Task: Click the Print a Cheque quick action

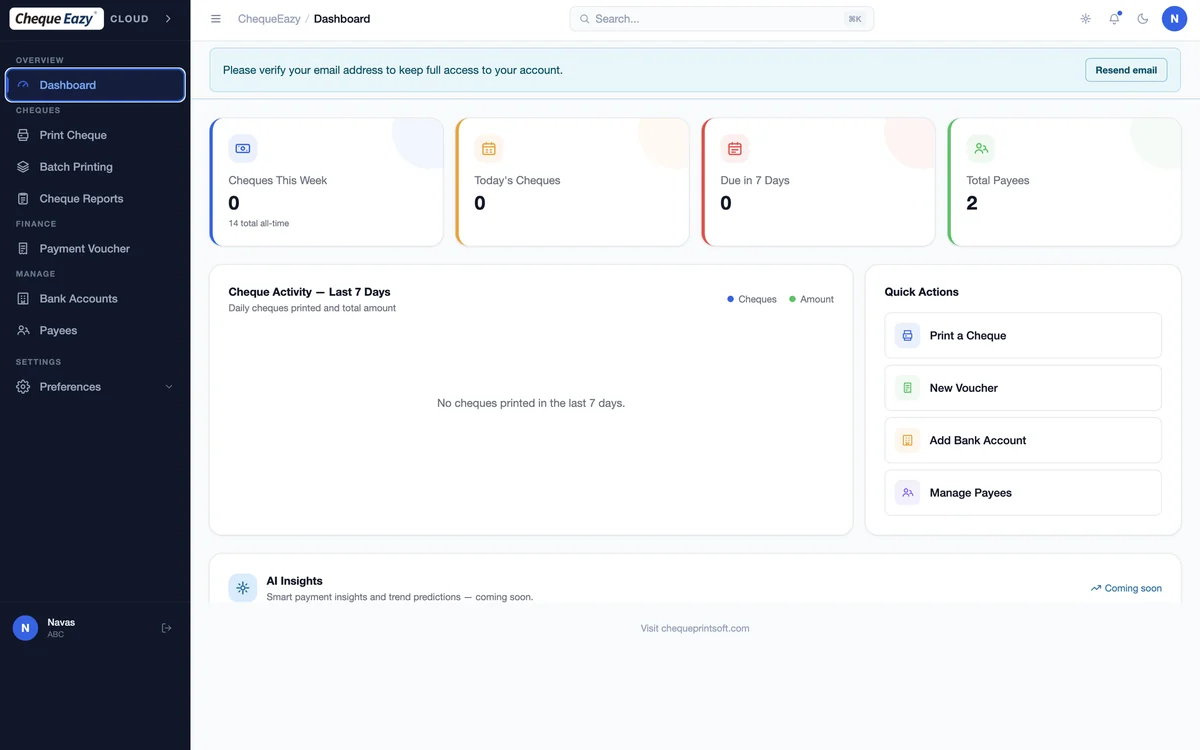Action: (1023, 336)
